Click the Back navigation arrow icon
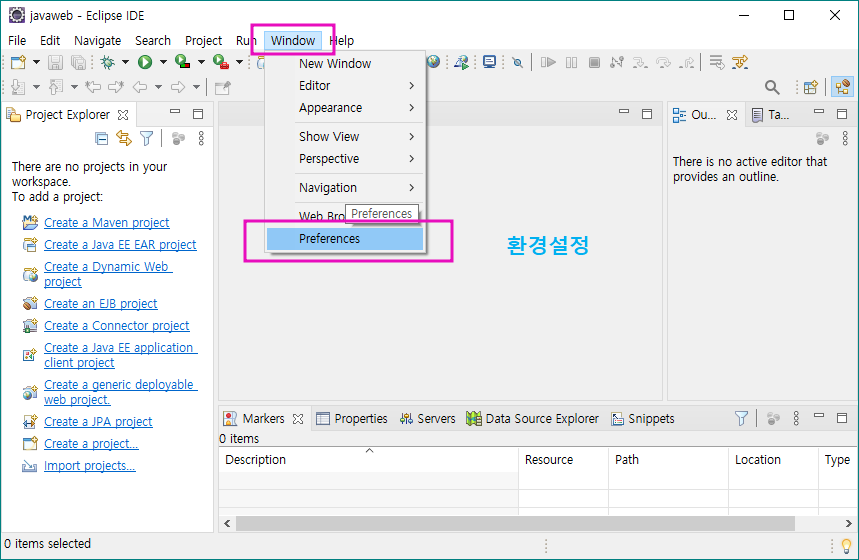 tap(140, 87)
